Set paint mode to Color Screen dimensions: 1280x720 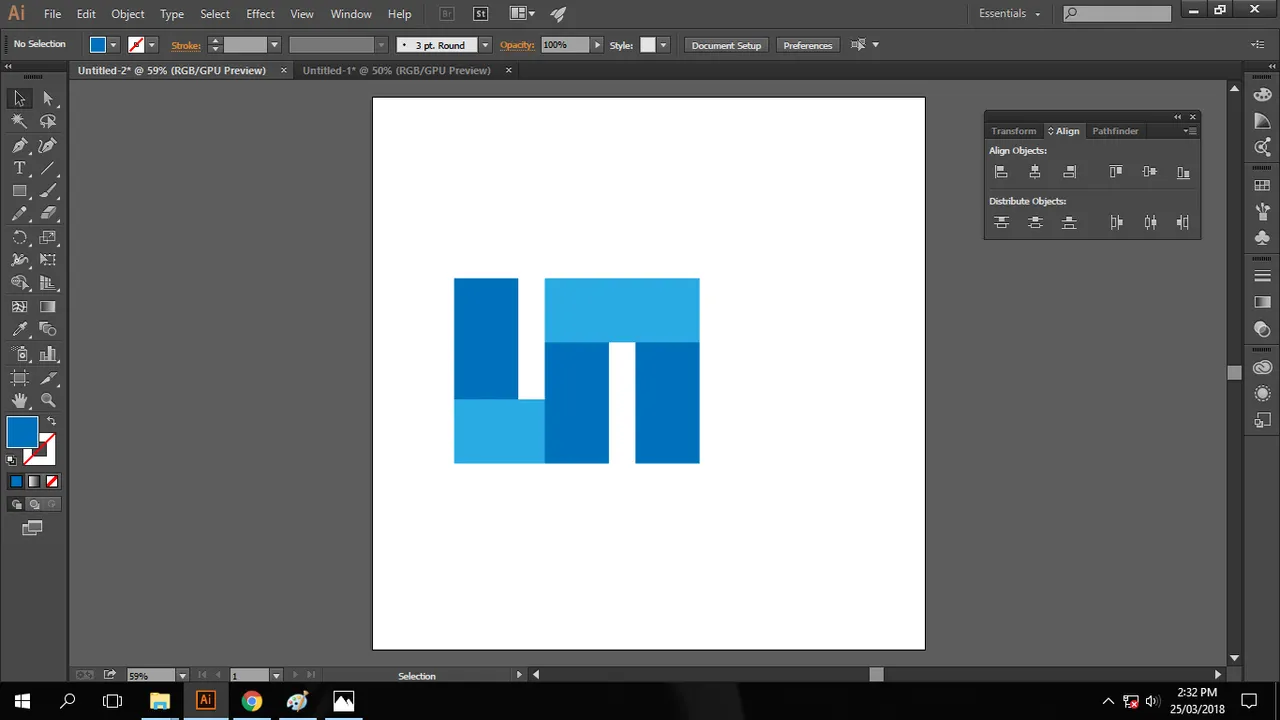16,481
